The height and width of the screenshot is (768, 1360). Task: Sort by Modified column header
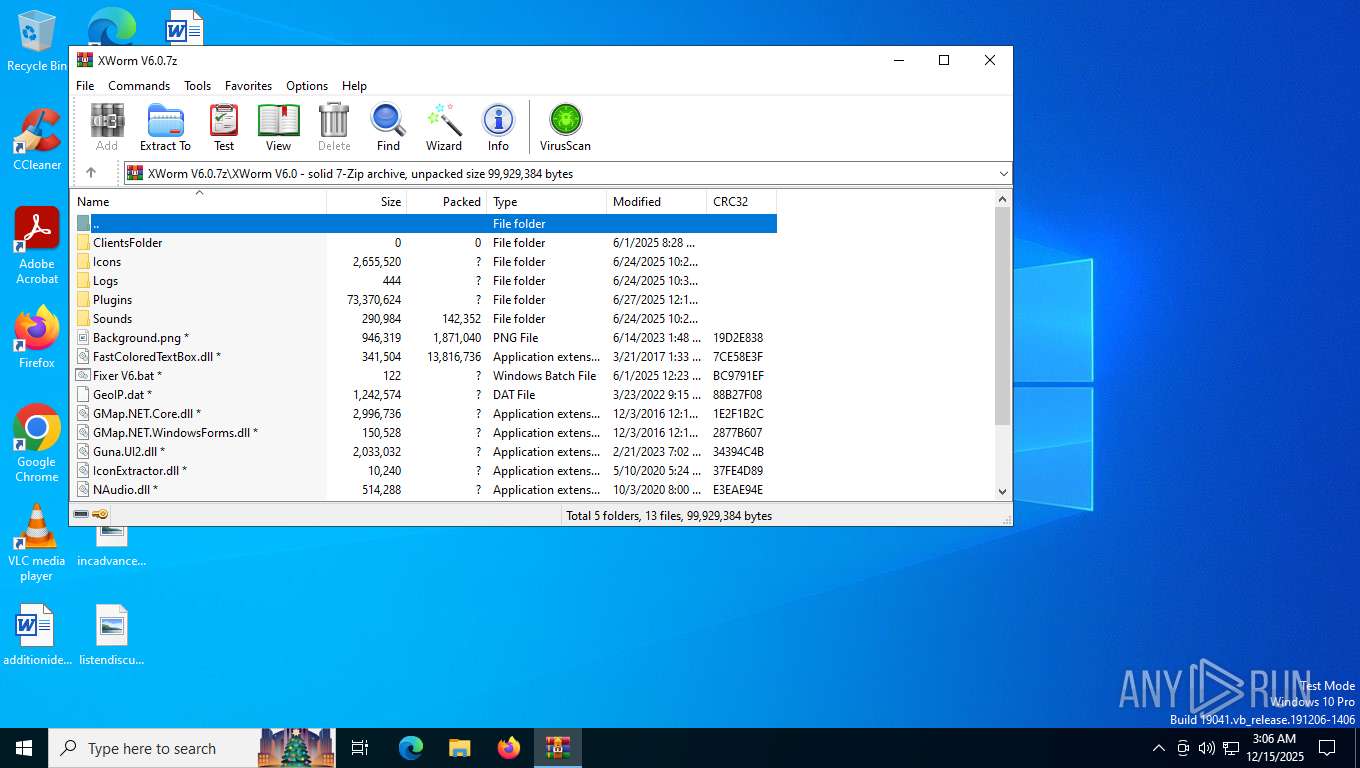tap(657, 202)
